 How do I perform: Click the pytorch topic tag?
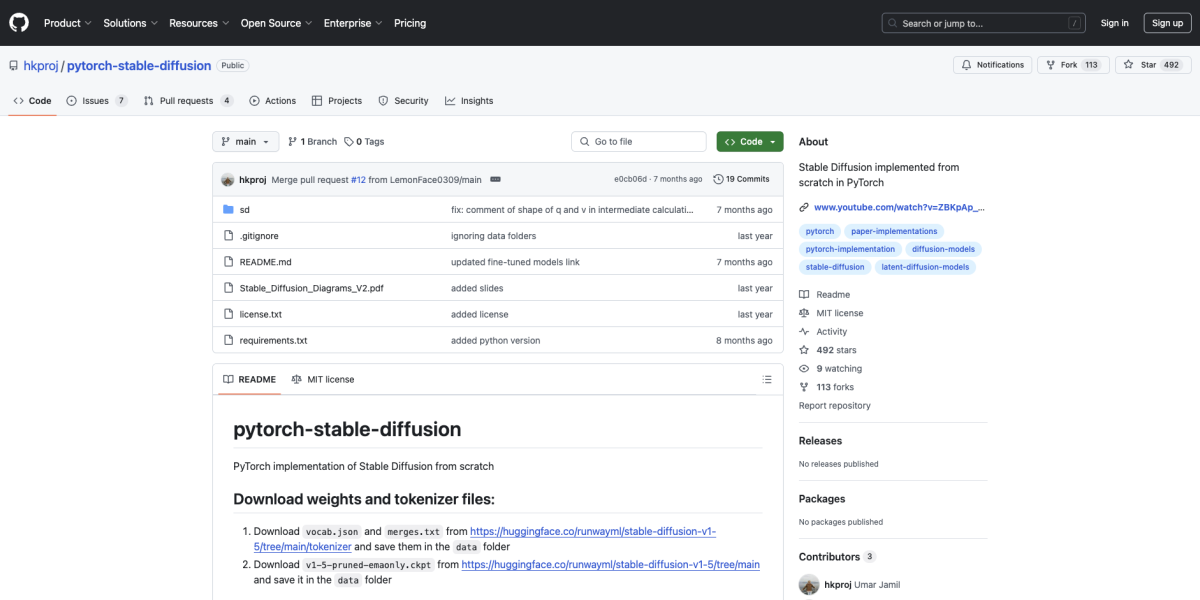point(819,231)
